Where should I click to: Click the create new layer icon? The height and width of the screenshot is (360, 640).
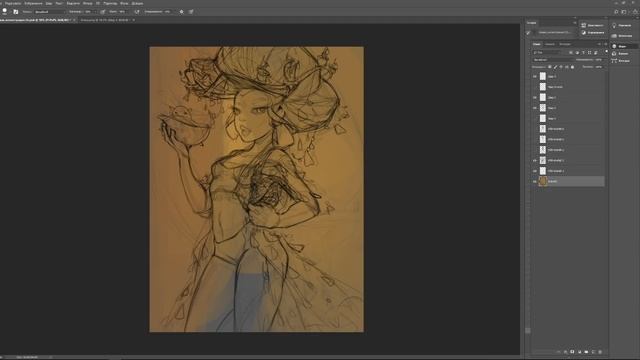point(593,352)
